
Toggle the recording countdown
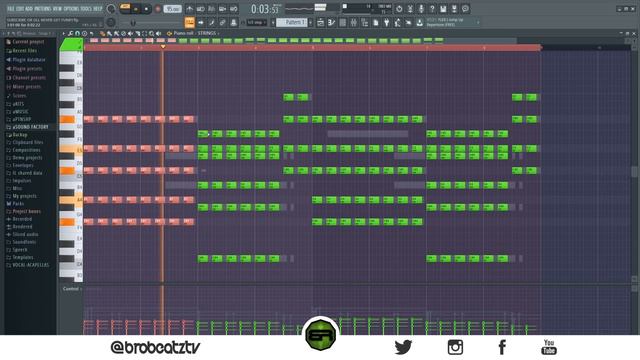pos(211,9)
